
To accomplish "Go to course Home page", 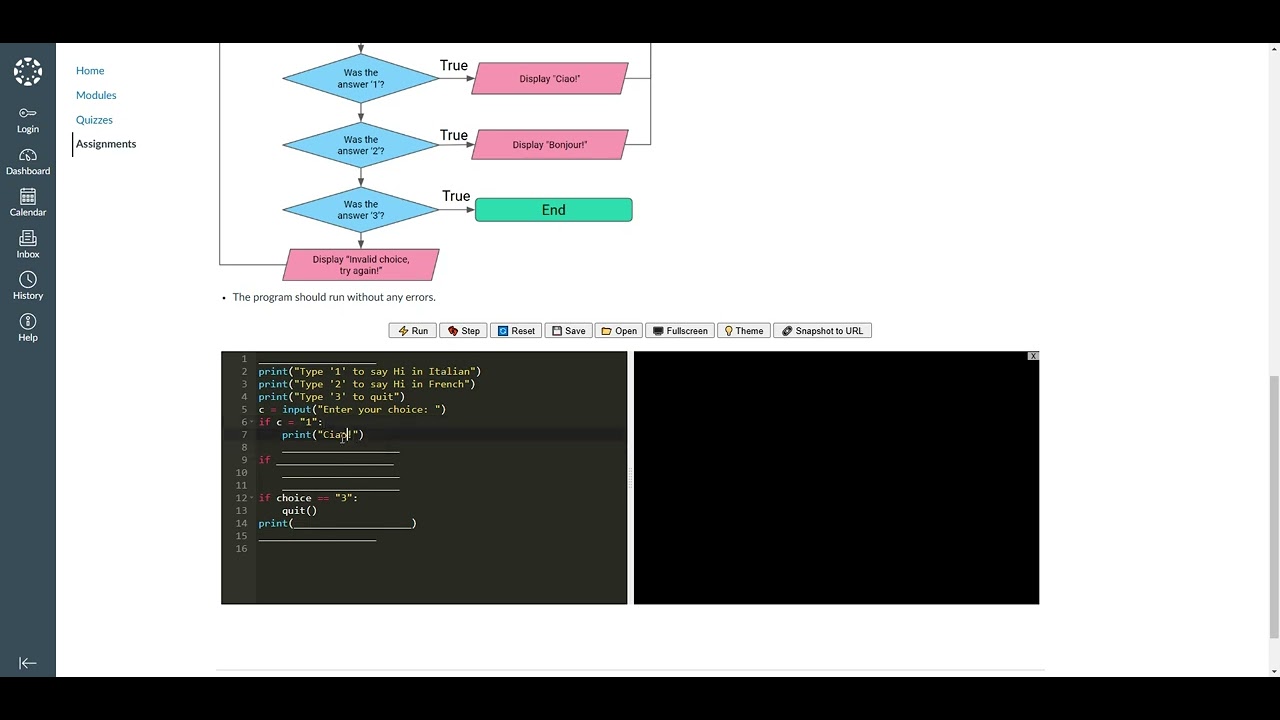I will tap(90, 71).
